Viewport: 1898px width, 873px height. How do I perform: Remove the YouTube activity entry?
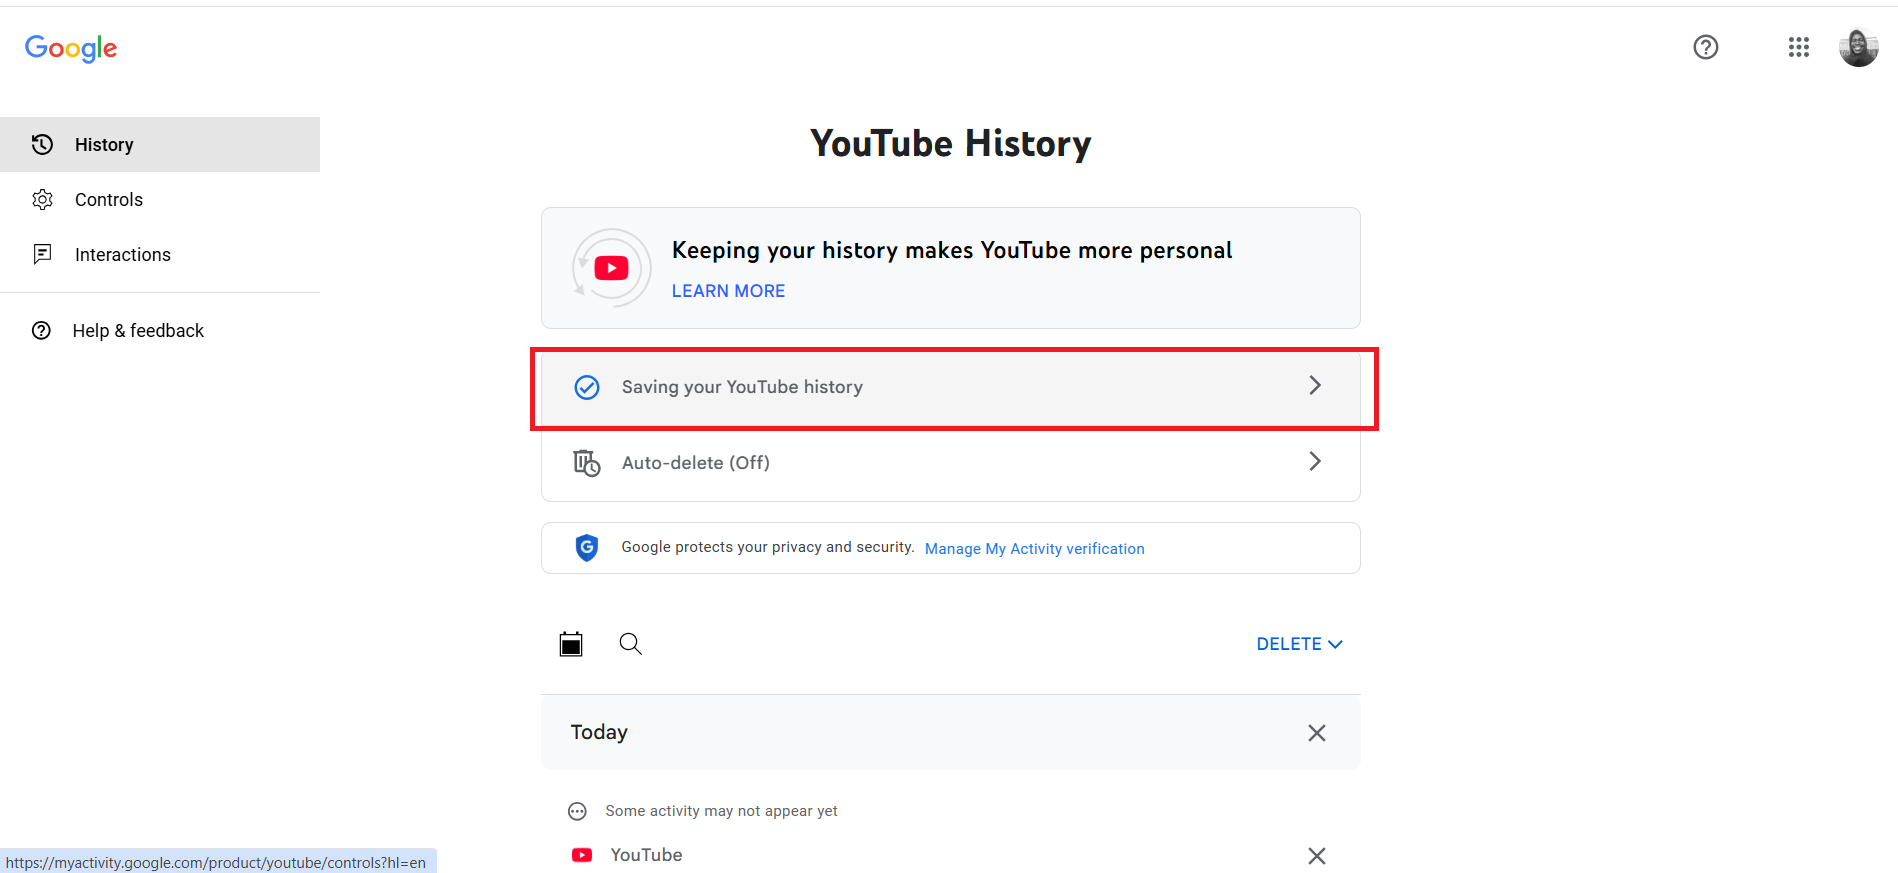[1316, 855]
